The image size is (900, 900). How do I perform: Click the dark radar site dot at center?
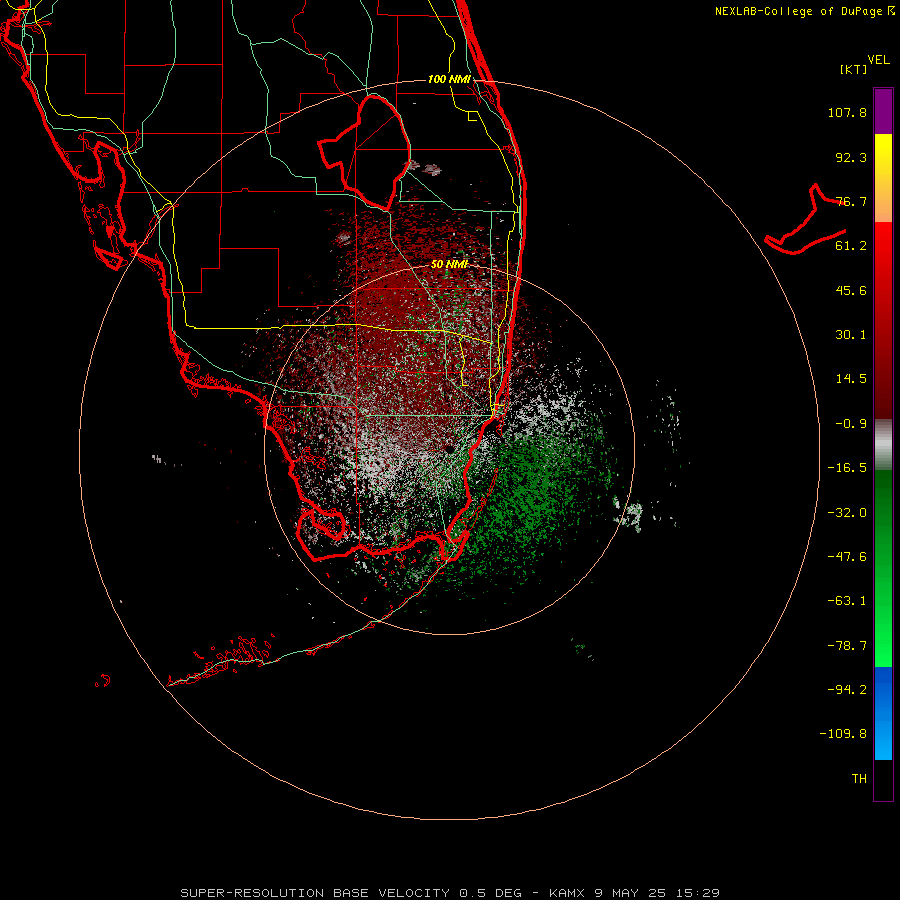[x=449, y=449]
